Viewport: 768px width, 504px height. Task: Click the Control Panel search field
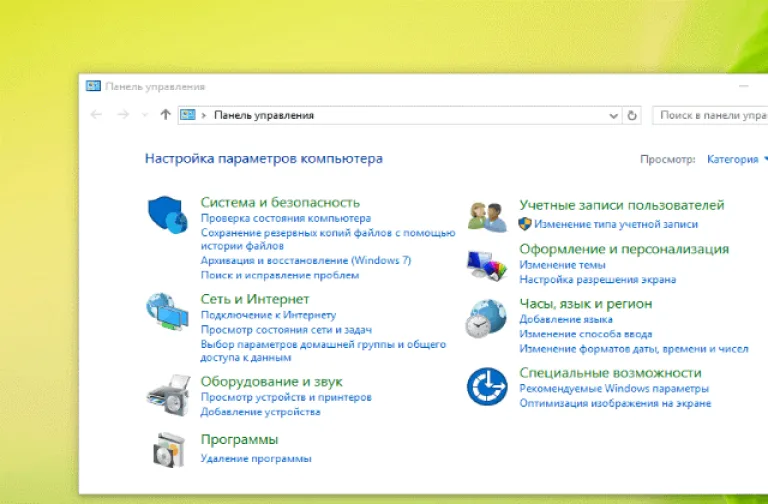click(710, 116)
